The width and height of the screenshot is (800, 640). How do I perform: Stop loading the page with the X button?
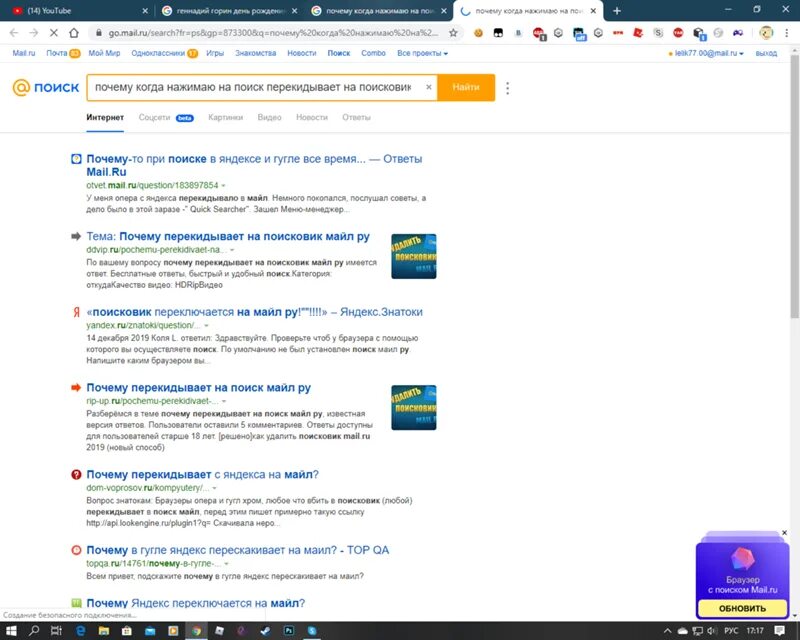[x=53, y=33]
